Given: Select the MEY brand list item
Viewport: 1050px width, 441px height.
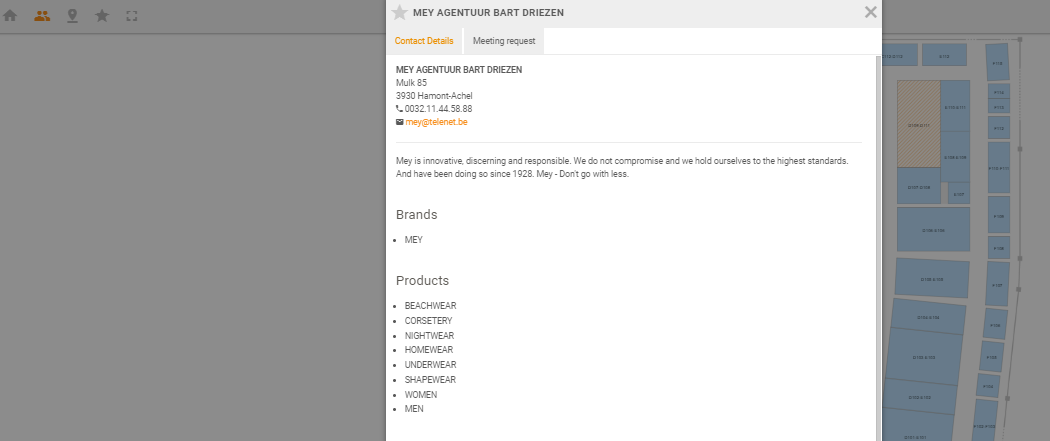Looking at the screenshot, I should click(414, 240).
